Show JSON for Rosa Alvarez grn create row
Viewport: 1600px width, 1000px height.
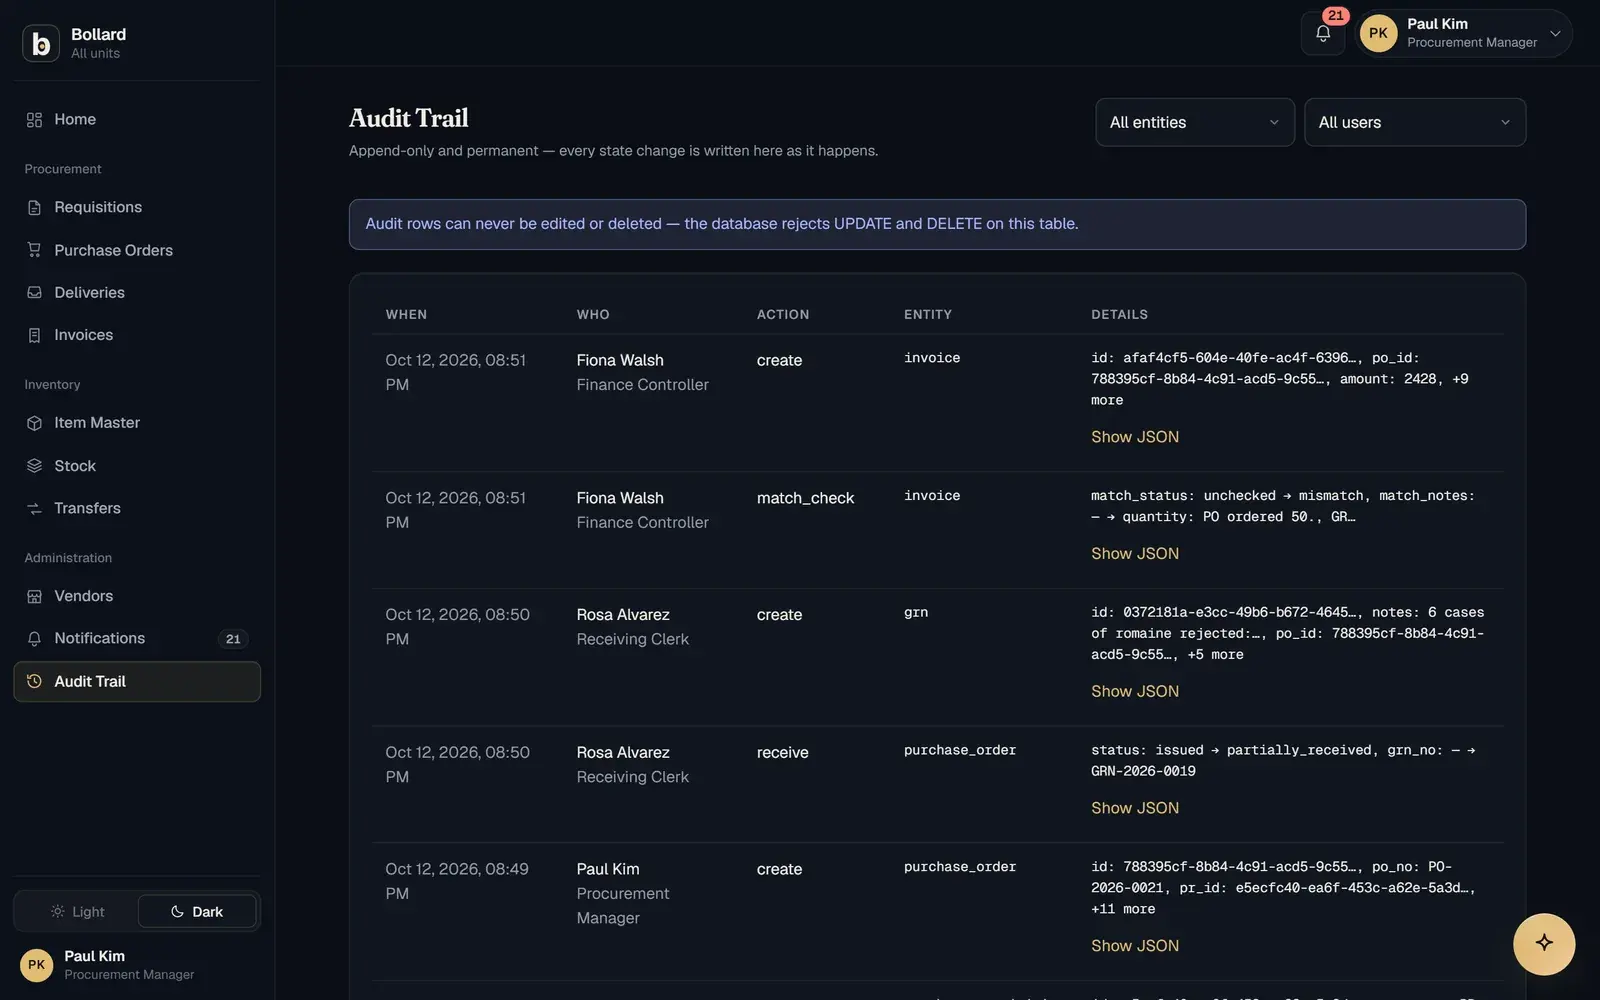click(1135, 692)
